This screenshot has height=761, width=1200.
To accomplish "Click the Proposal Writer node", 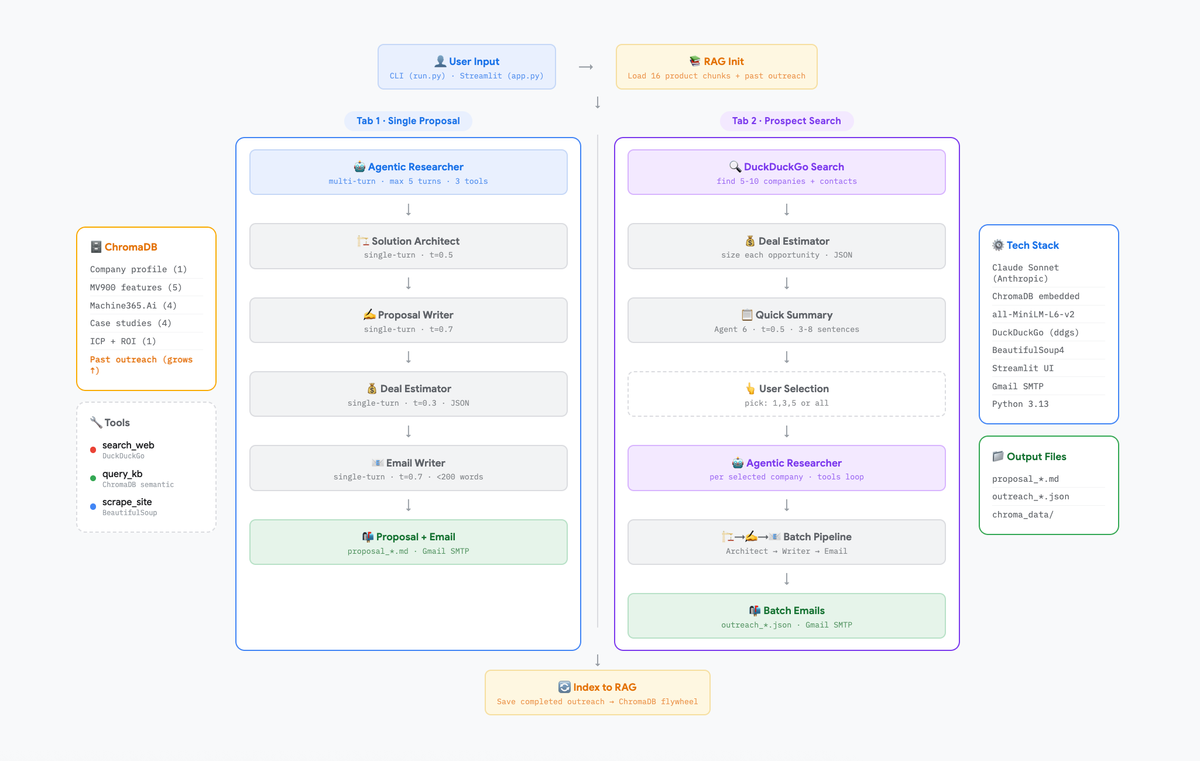I will coord(408,320).
